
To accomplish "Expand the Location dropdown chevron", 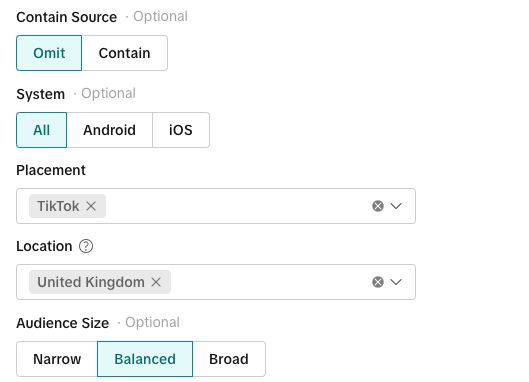I will coord(396,282).
